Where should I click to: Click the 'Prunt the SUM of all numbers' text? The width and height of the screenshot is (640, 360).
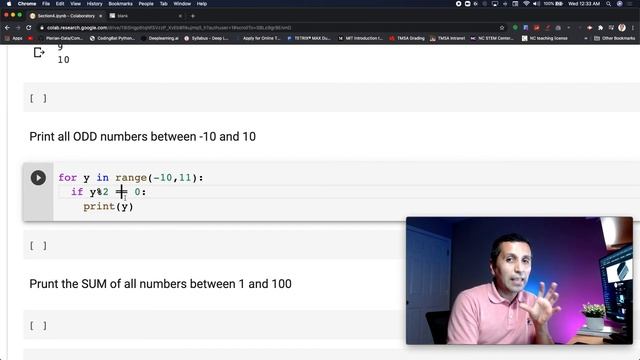[x=160, y=284]
